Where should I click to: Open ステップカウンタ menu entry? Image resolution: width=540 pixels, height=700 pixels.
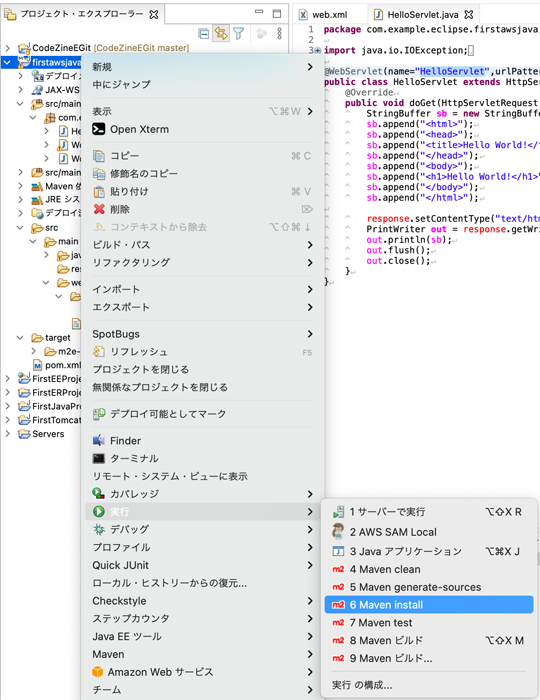point(203,619)
